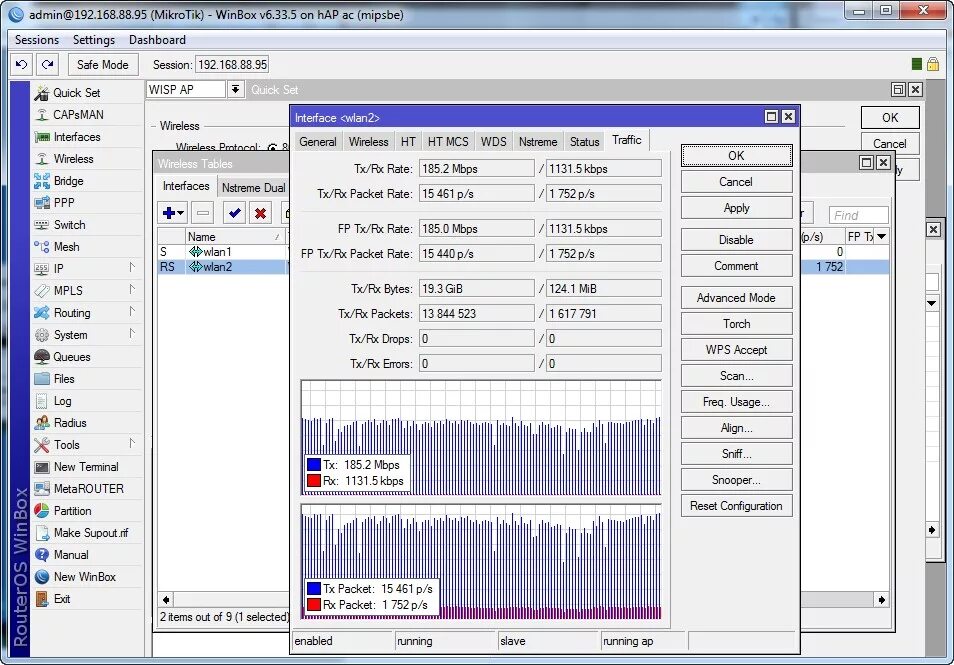
Task: Open the column selector dropdown near FP Tx
Action: pyautogui.click(x=882, y=237)
